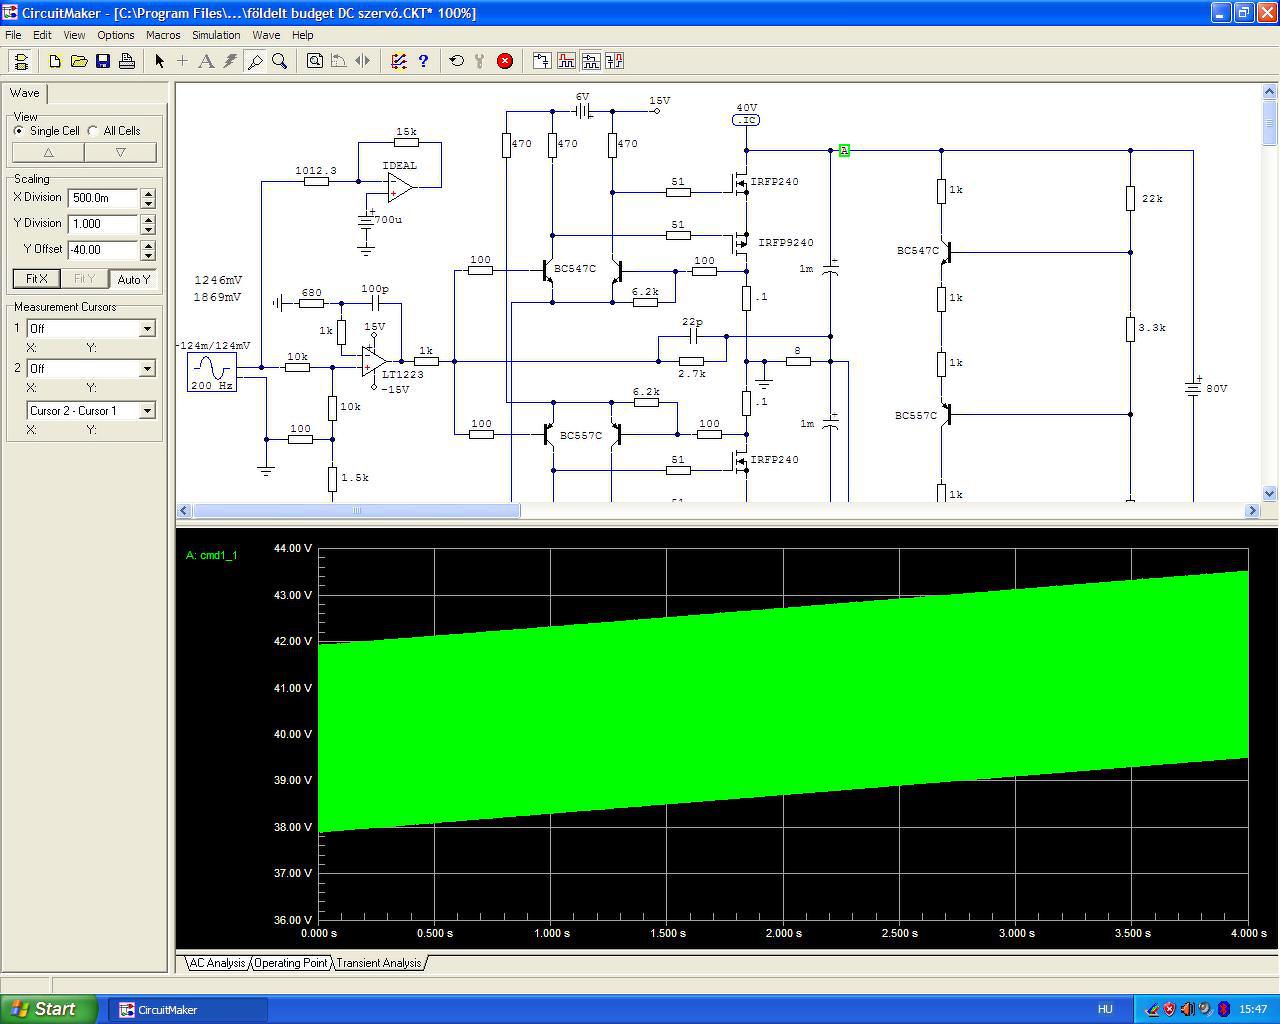Click the first waveform toolbar icon after Stop
Image resolution: width=1280 pixels, height=1024 pixels.
542,61
